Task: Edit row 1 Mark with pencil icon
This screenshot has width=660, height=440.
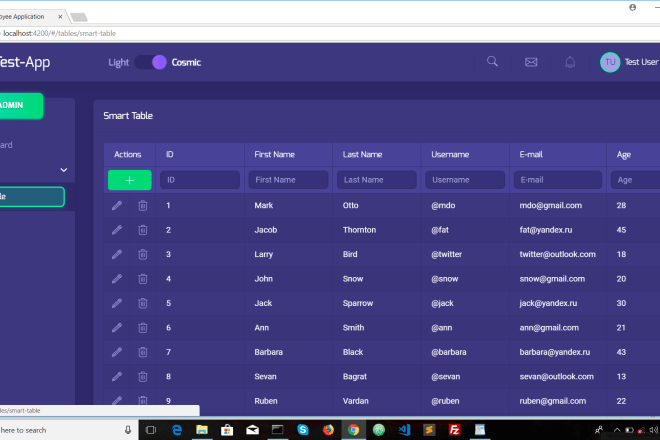Action: pyautogui.click(x=117, y=205)
